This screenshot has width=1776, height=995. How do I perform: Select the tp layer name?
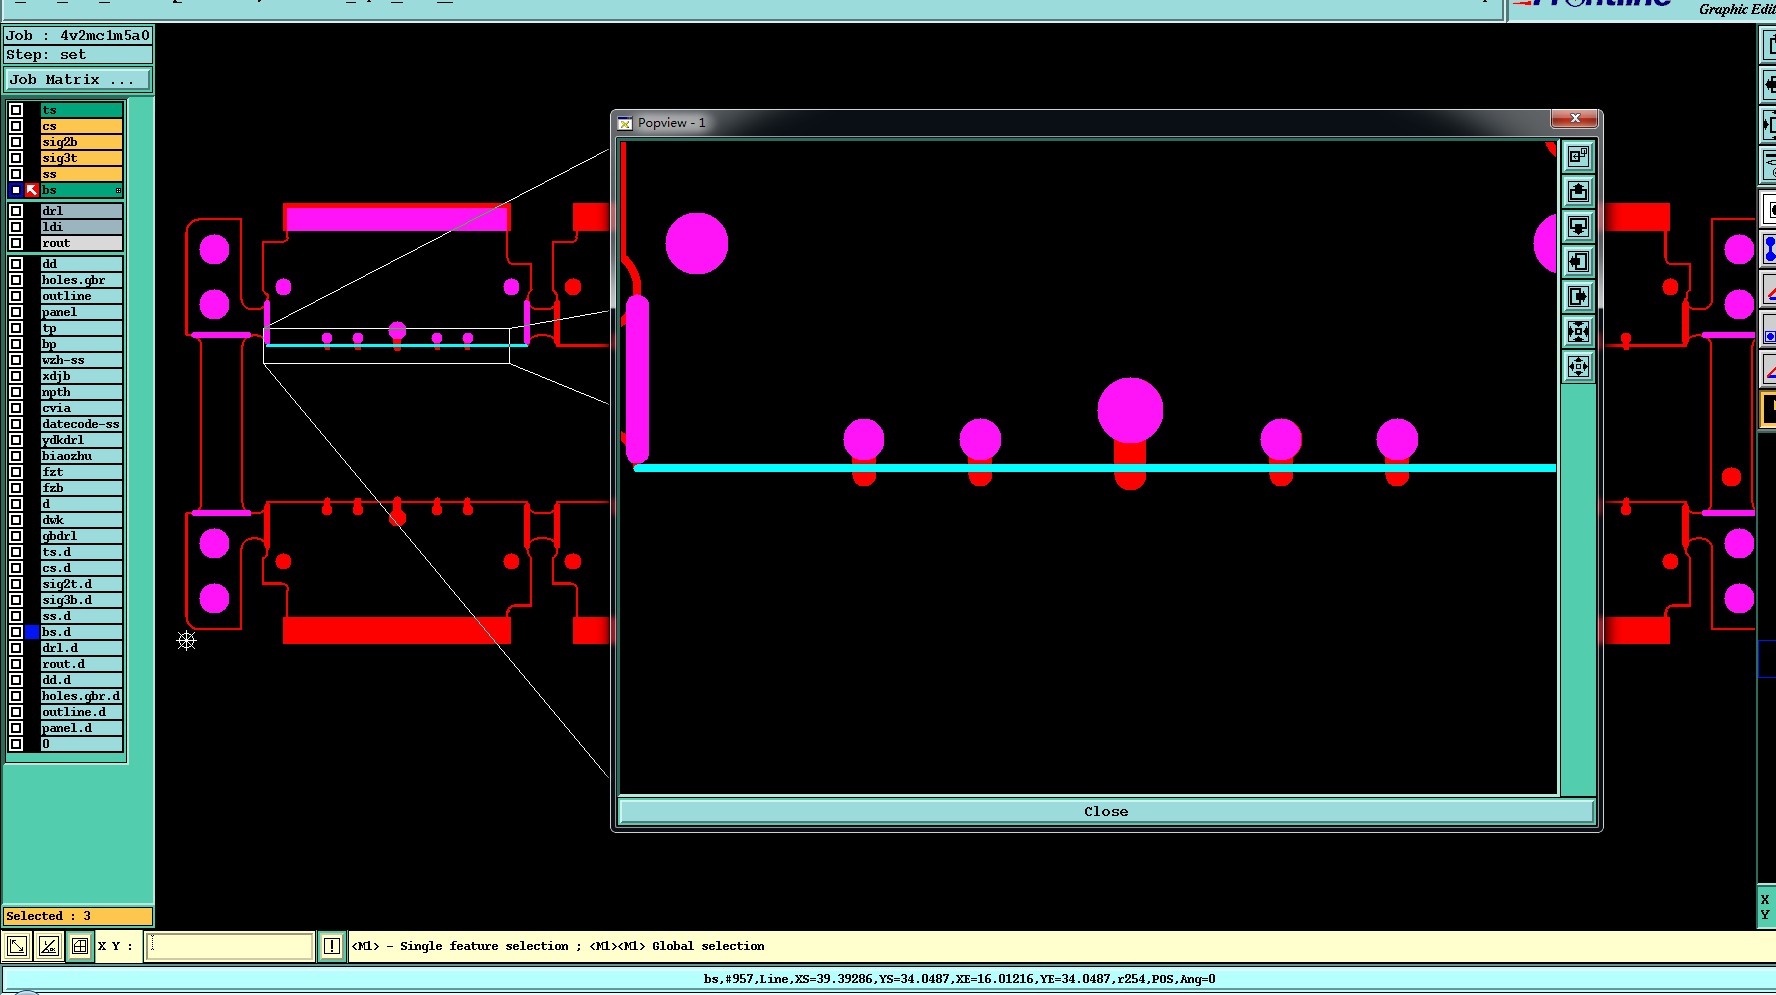click(81, 328)
